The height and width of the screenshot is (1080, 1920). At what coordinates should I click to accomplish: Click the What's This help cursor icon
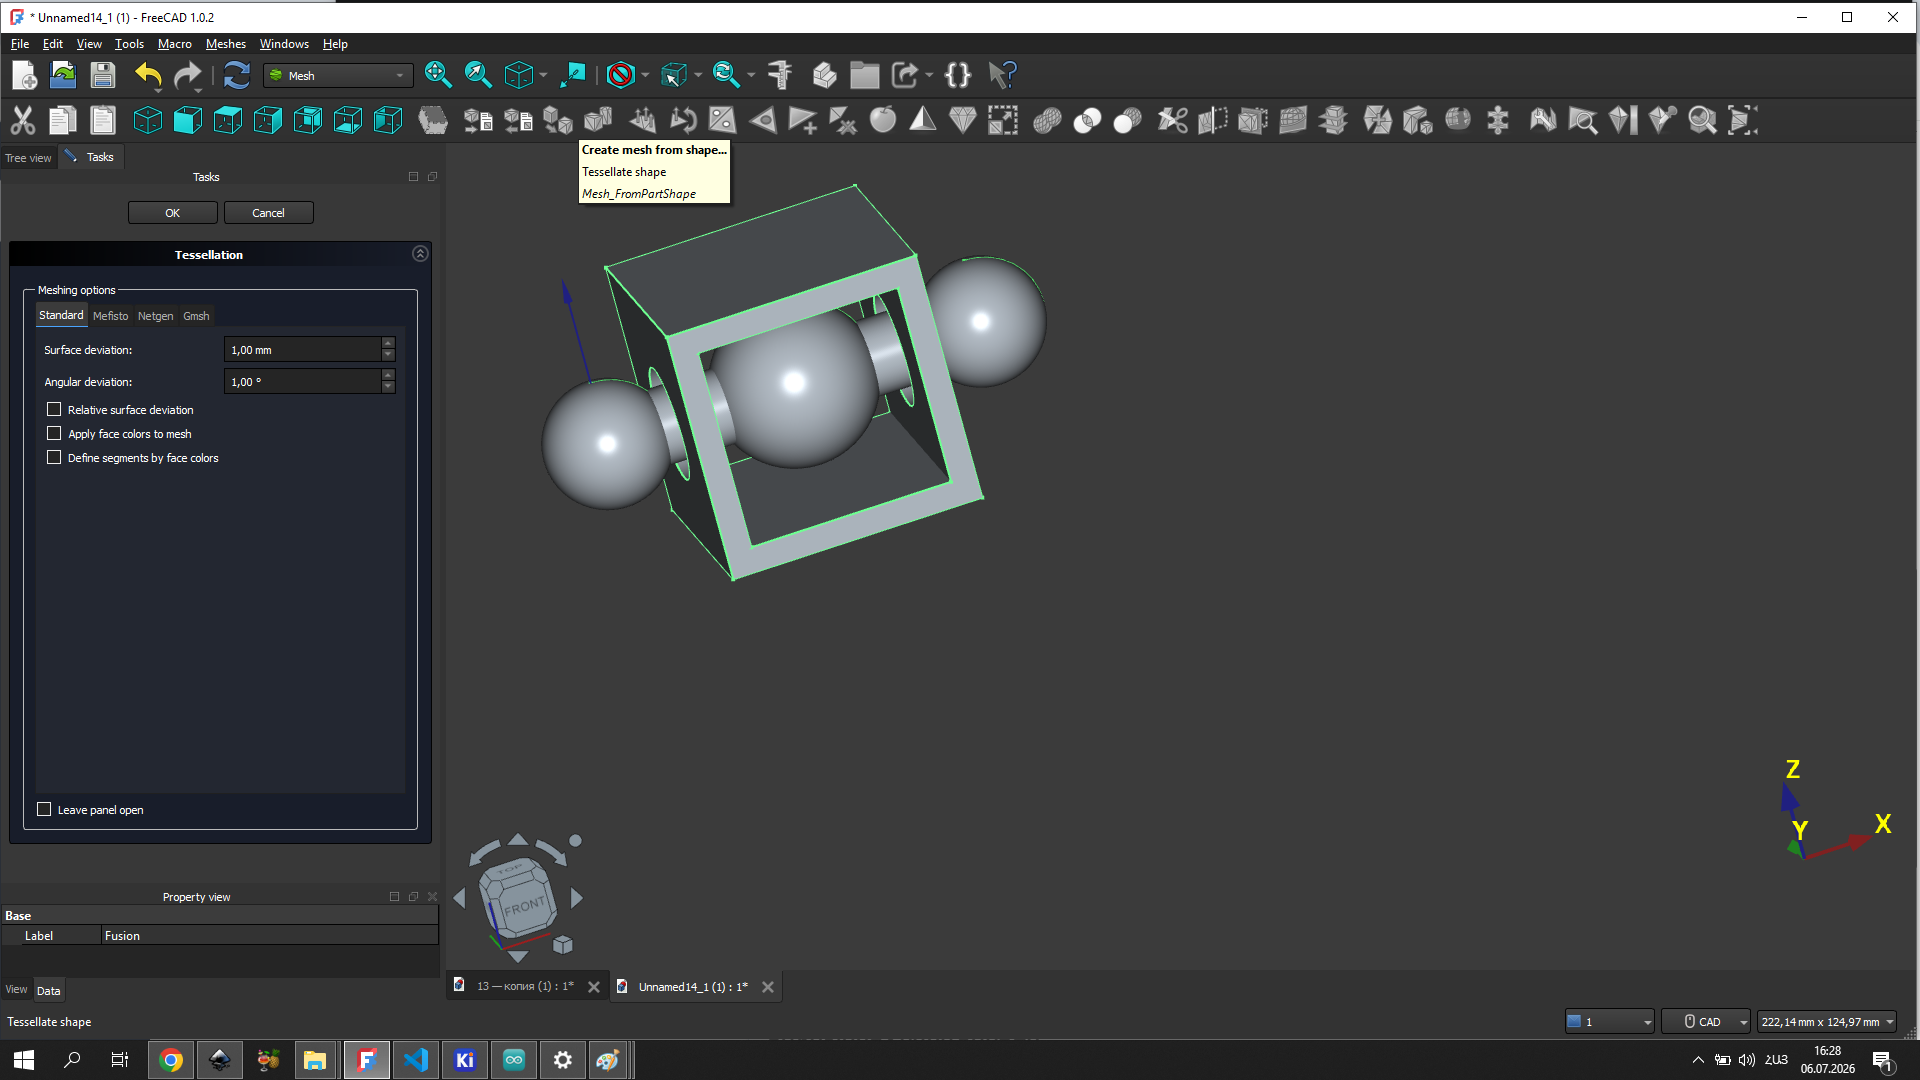tap(1002, 75)
